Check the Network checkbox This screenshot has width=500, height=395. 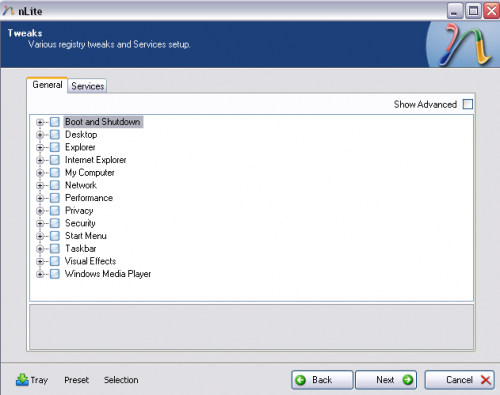point(55,185)
